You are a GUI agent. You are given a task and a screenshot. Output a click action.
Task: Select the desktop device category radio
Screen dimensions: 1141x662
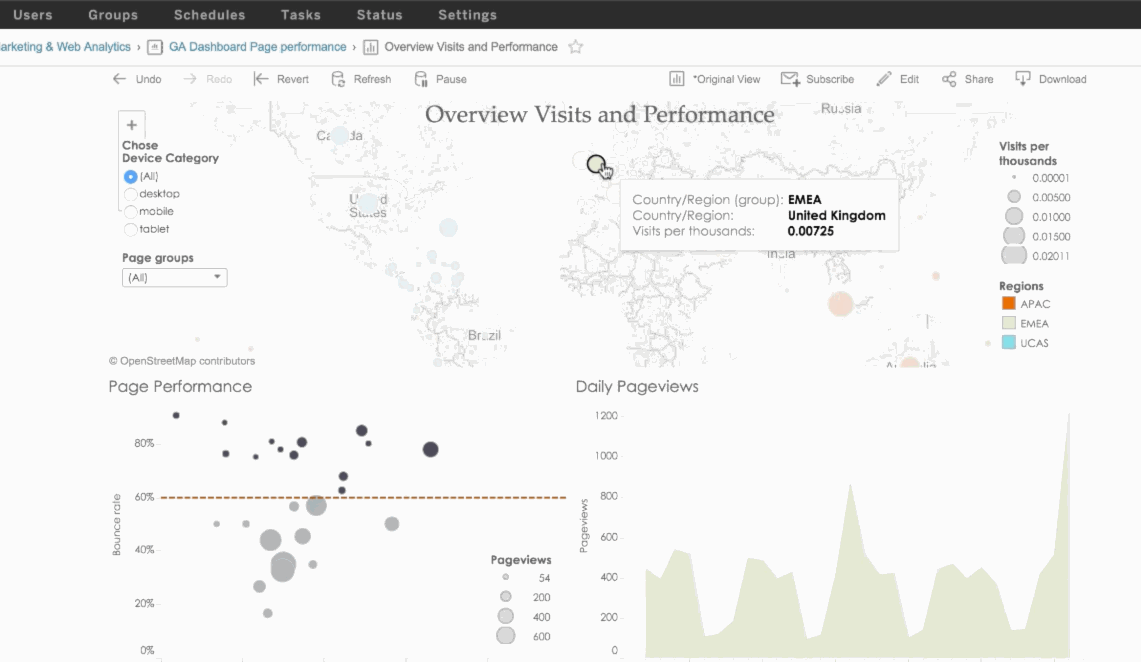(x=130, y=194)
